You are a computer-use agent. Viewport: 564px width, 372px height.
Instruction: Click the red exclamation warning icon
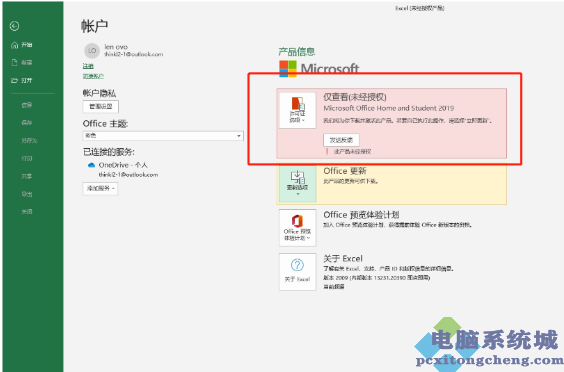click(x=327, y=151)
